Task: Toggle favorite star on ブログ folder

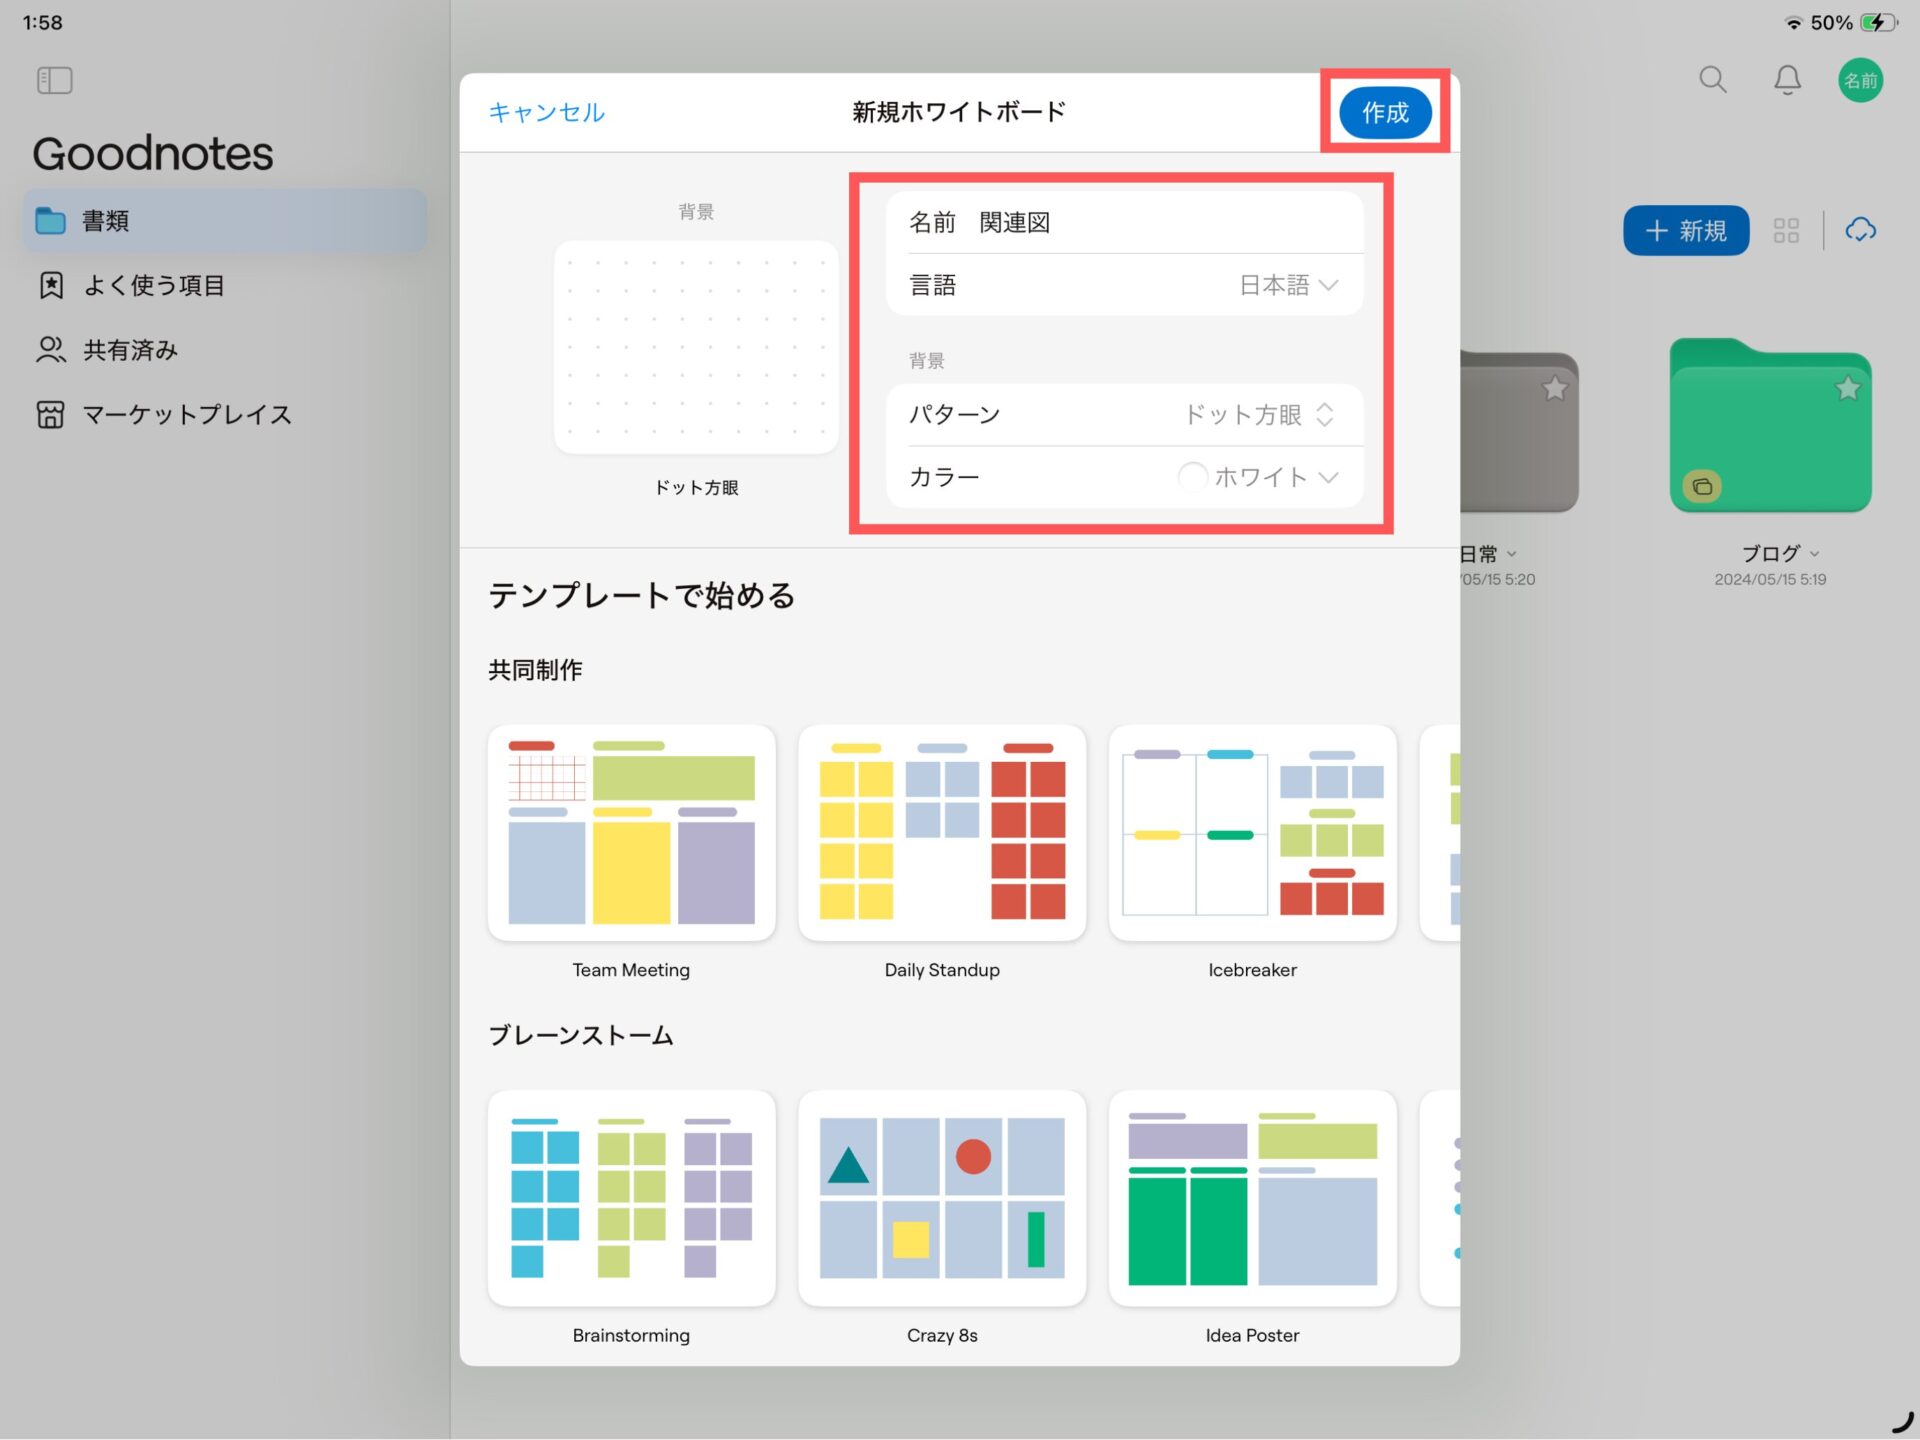Action: coord(1847,388)
